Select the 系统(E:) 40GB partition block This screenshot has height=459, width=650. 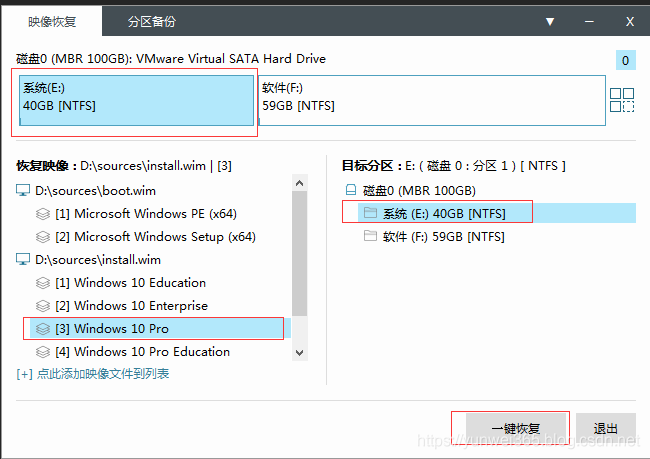pyautogui.click(x=136, y=100)
